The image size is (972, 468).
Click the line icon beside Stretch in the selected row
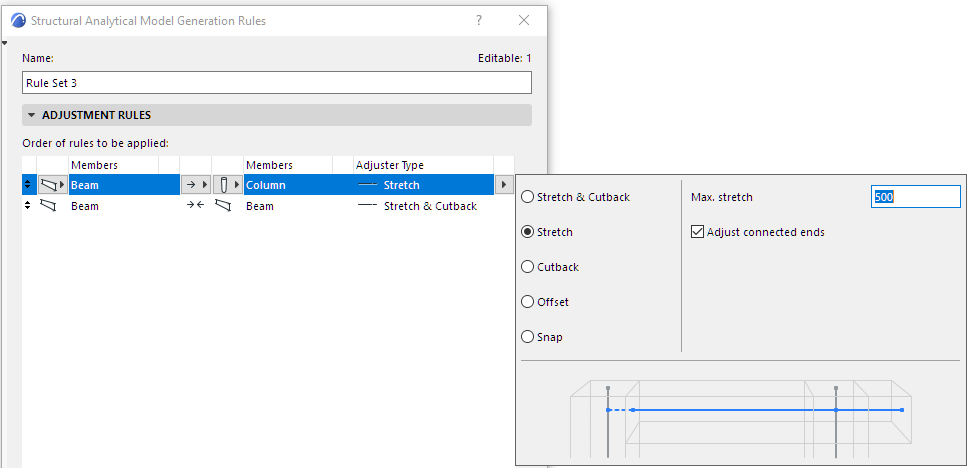tap(368, 185)
